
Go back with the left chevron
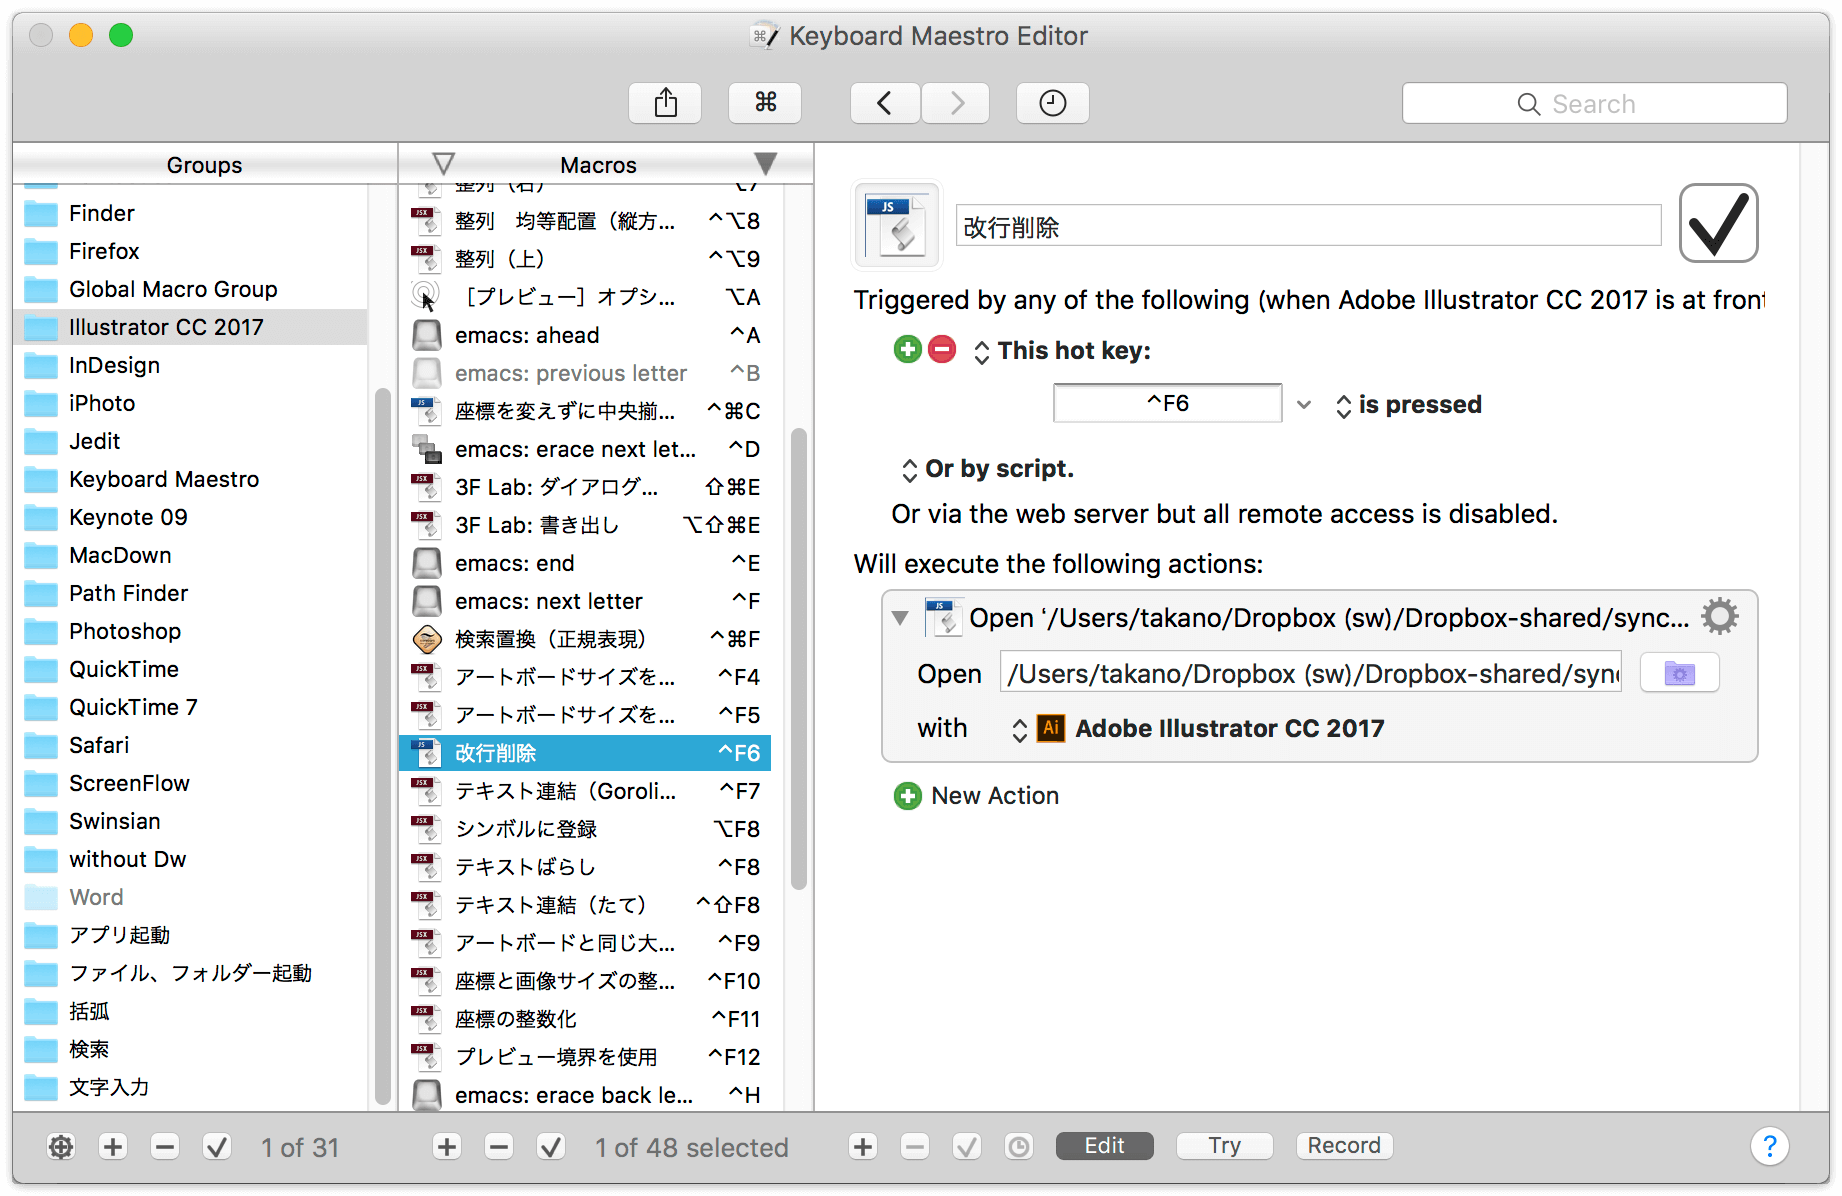[885, 103]
